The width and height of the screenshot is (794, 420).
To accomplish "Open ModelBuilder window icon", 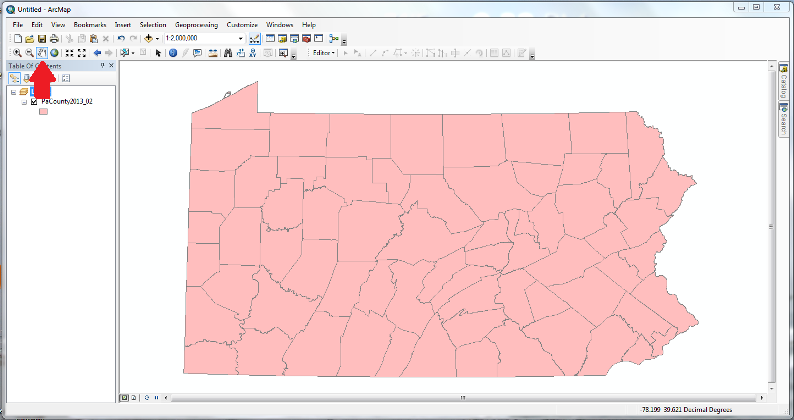I will 334,39.
